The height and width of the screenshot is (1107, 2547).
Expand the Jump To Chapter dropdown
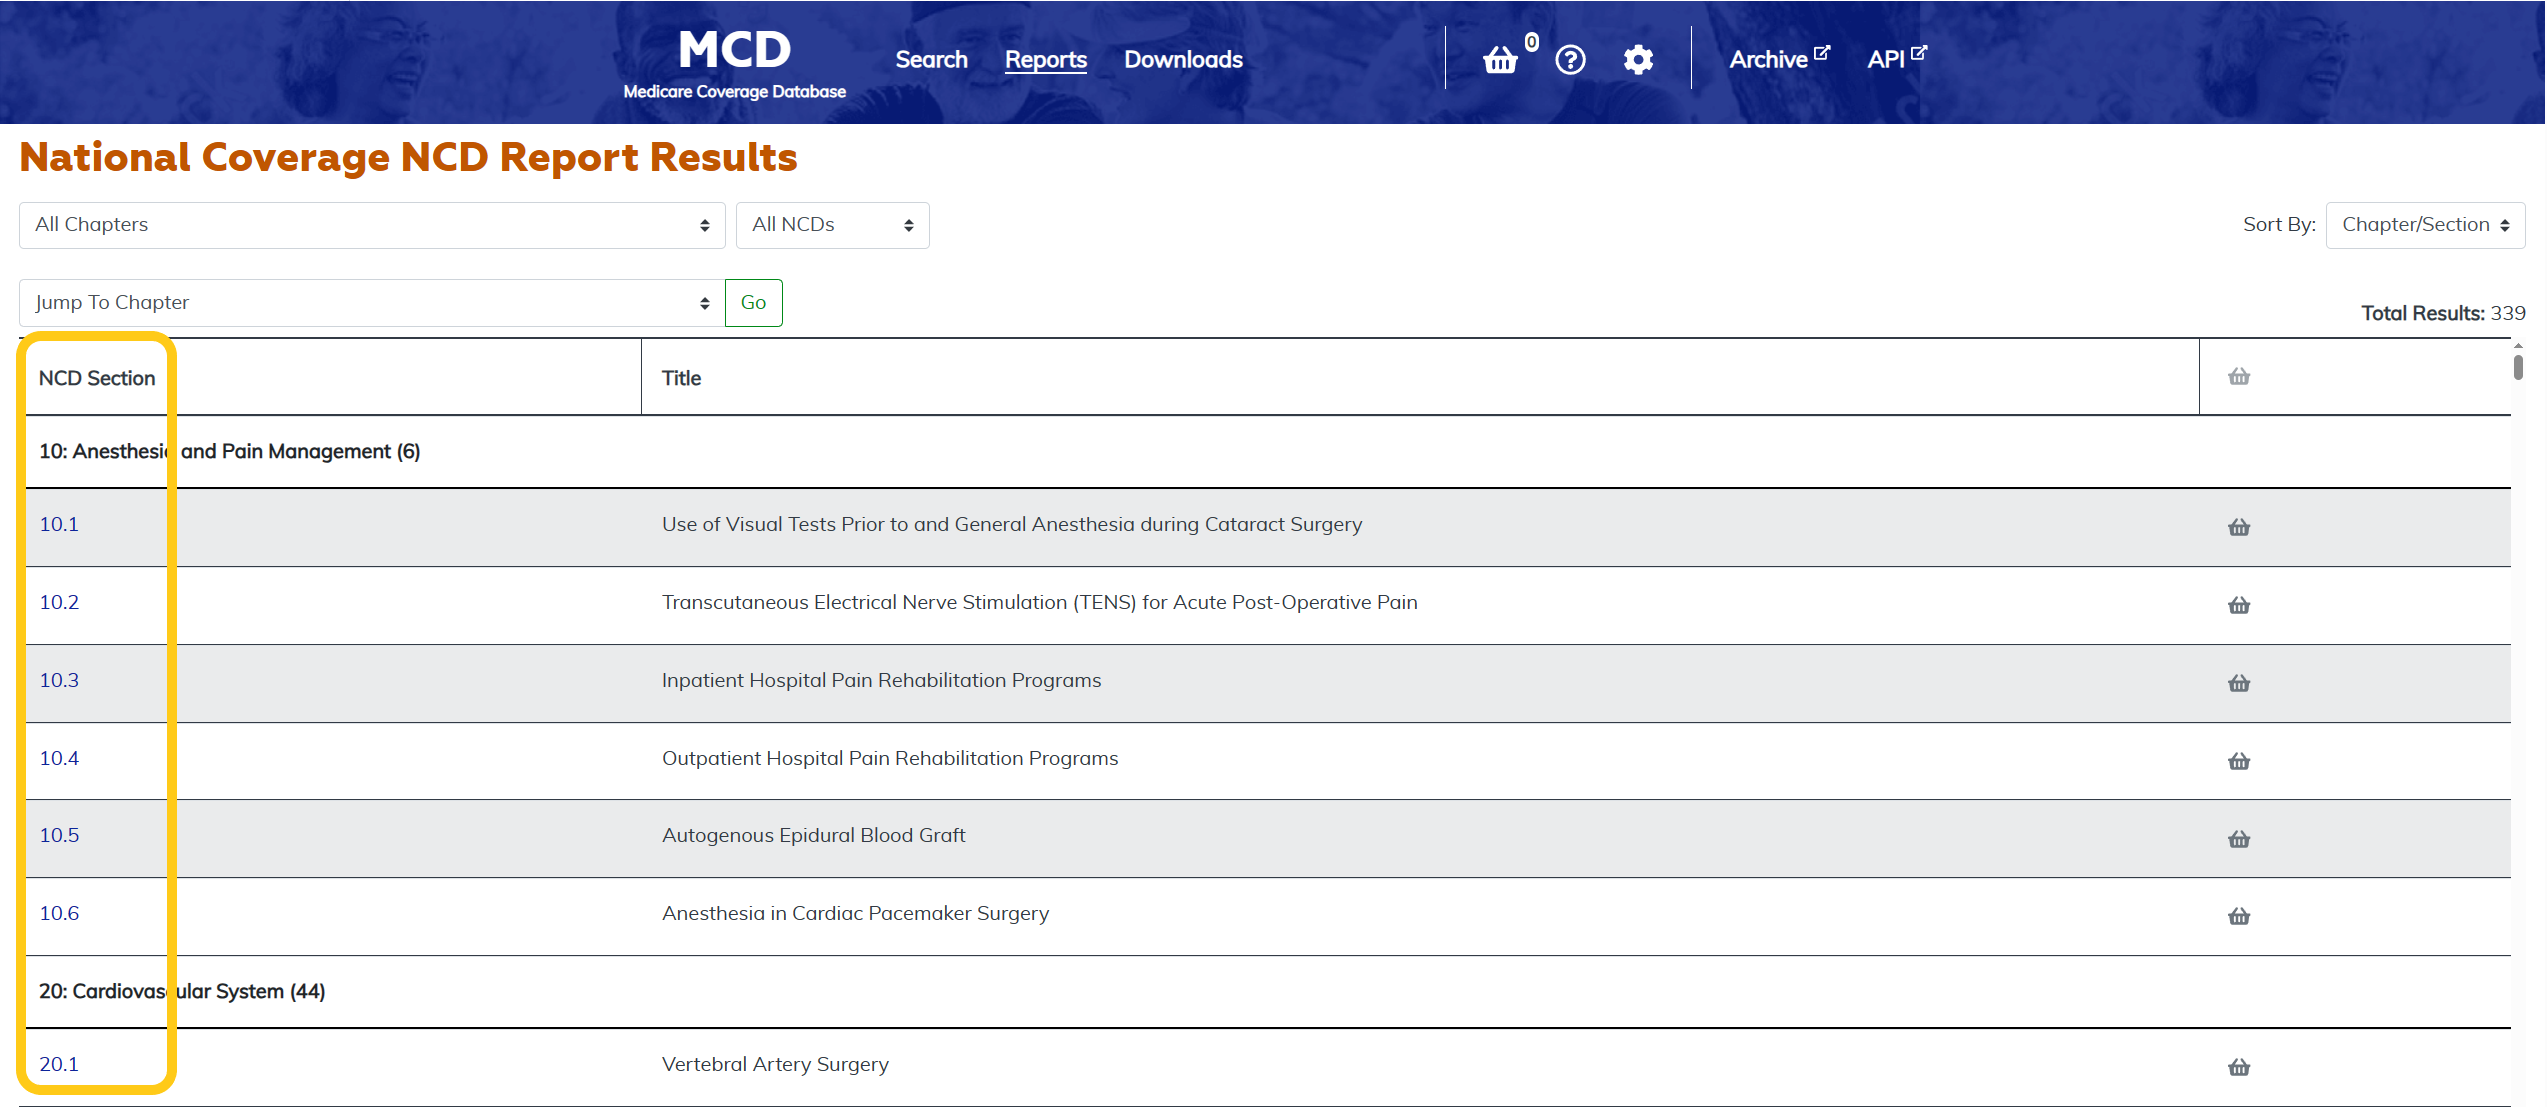[371, 303]
